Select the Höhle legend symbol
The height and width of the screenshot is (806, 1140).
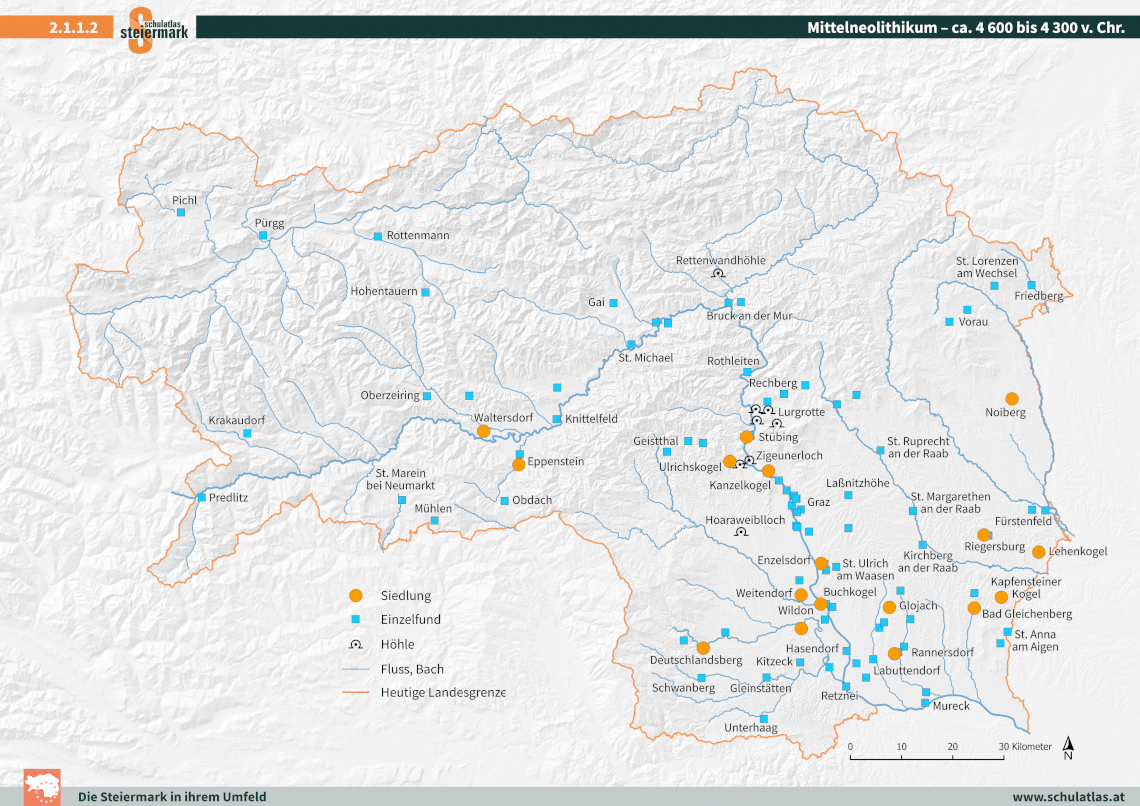coord(354,644)
